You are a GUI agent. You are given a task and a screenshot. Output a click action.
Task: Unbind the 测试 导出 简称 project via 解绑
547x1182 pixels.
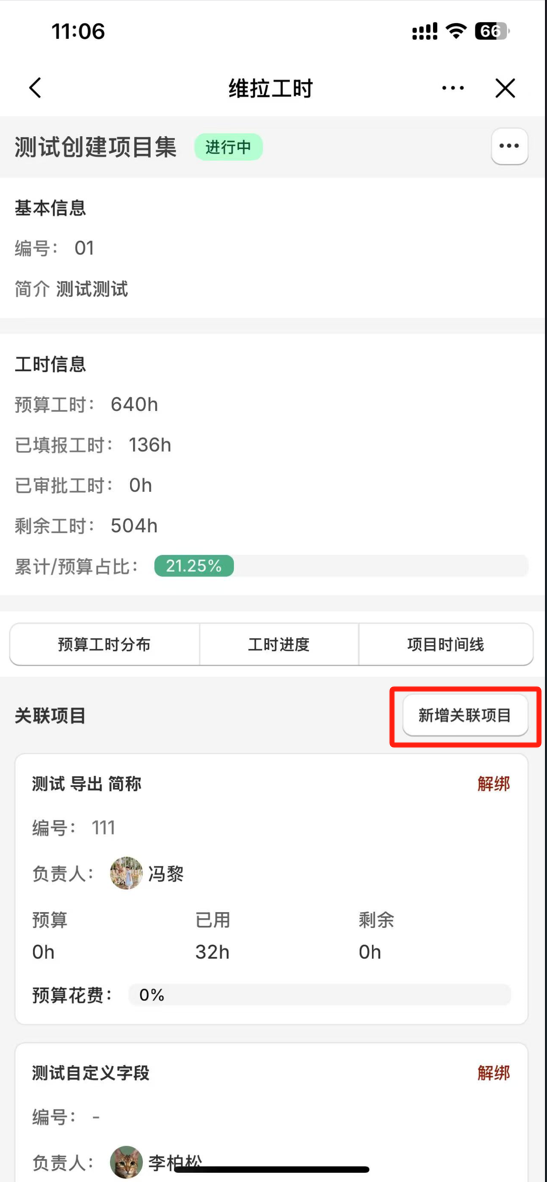pos(494,785)
